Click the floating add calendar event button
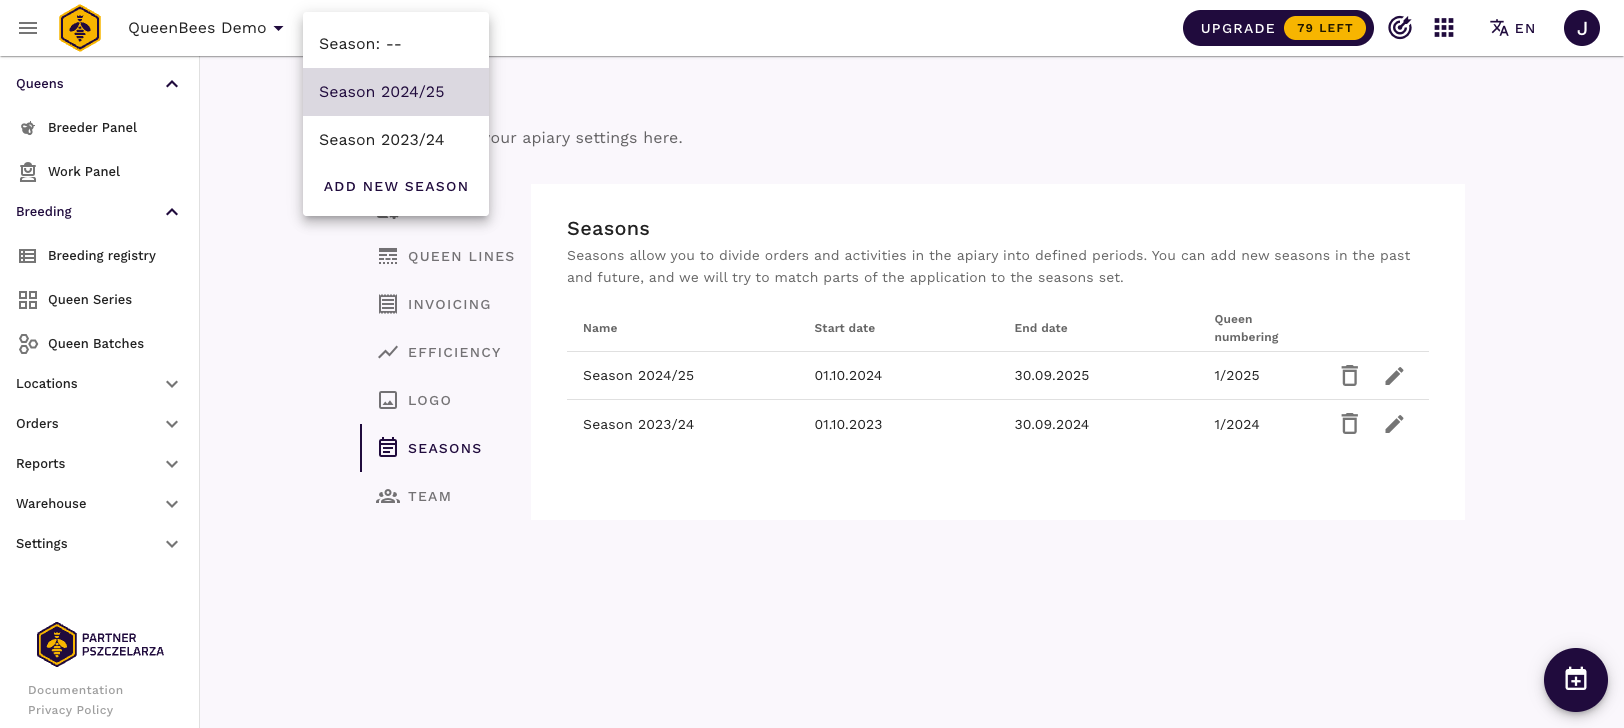This screenshot has height=728, width=1624. click(x=1575, y=680)
